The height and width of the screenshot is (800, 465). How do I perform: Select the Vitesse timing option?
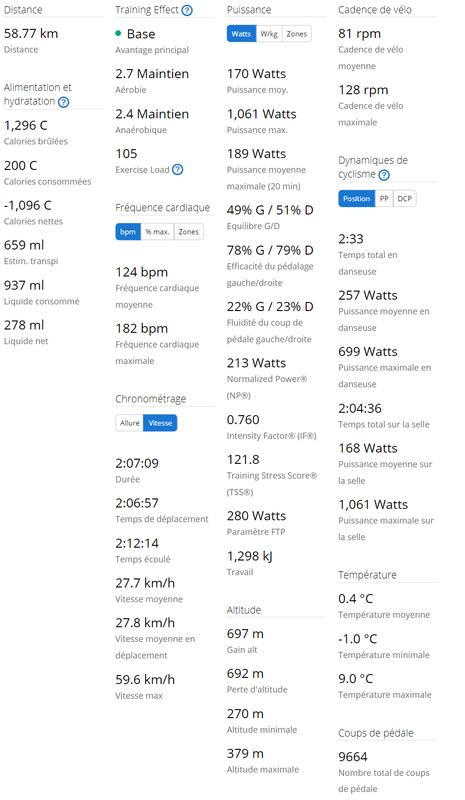pos(160,423)
